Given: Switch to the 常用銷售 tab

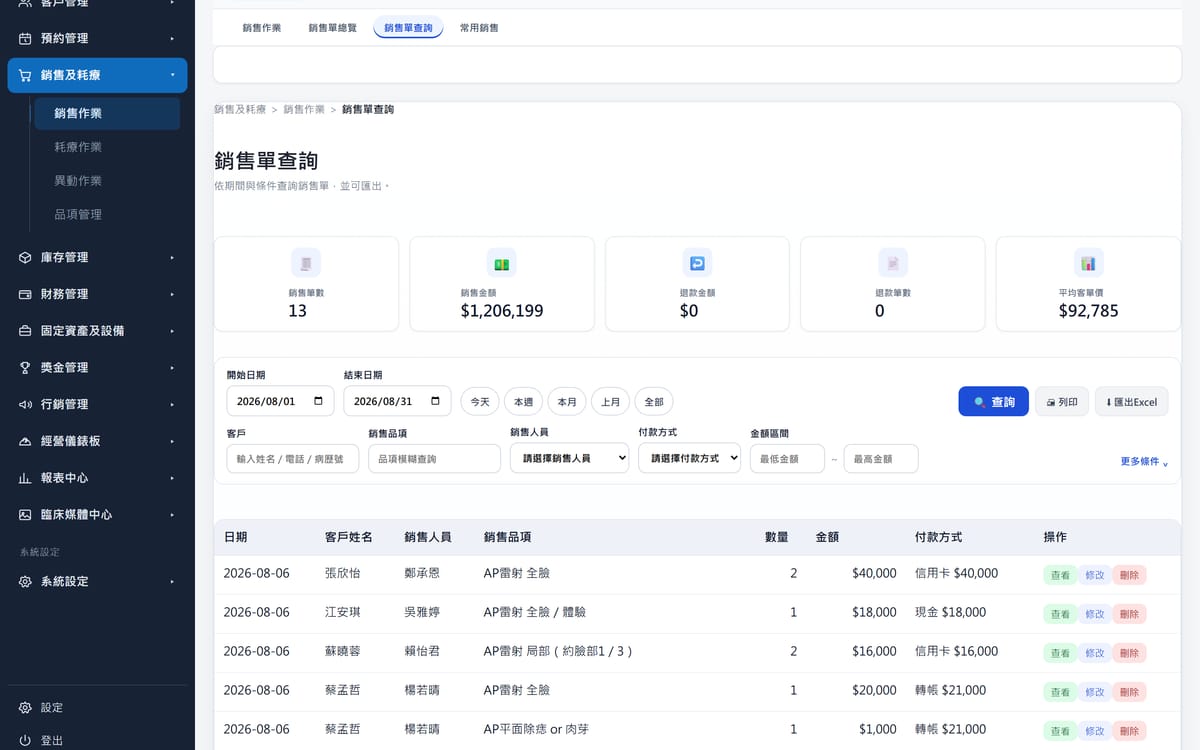Looking at the screenshot, I should point(479,28).
